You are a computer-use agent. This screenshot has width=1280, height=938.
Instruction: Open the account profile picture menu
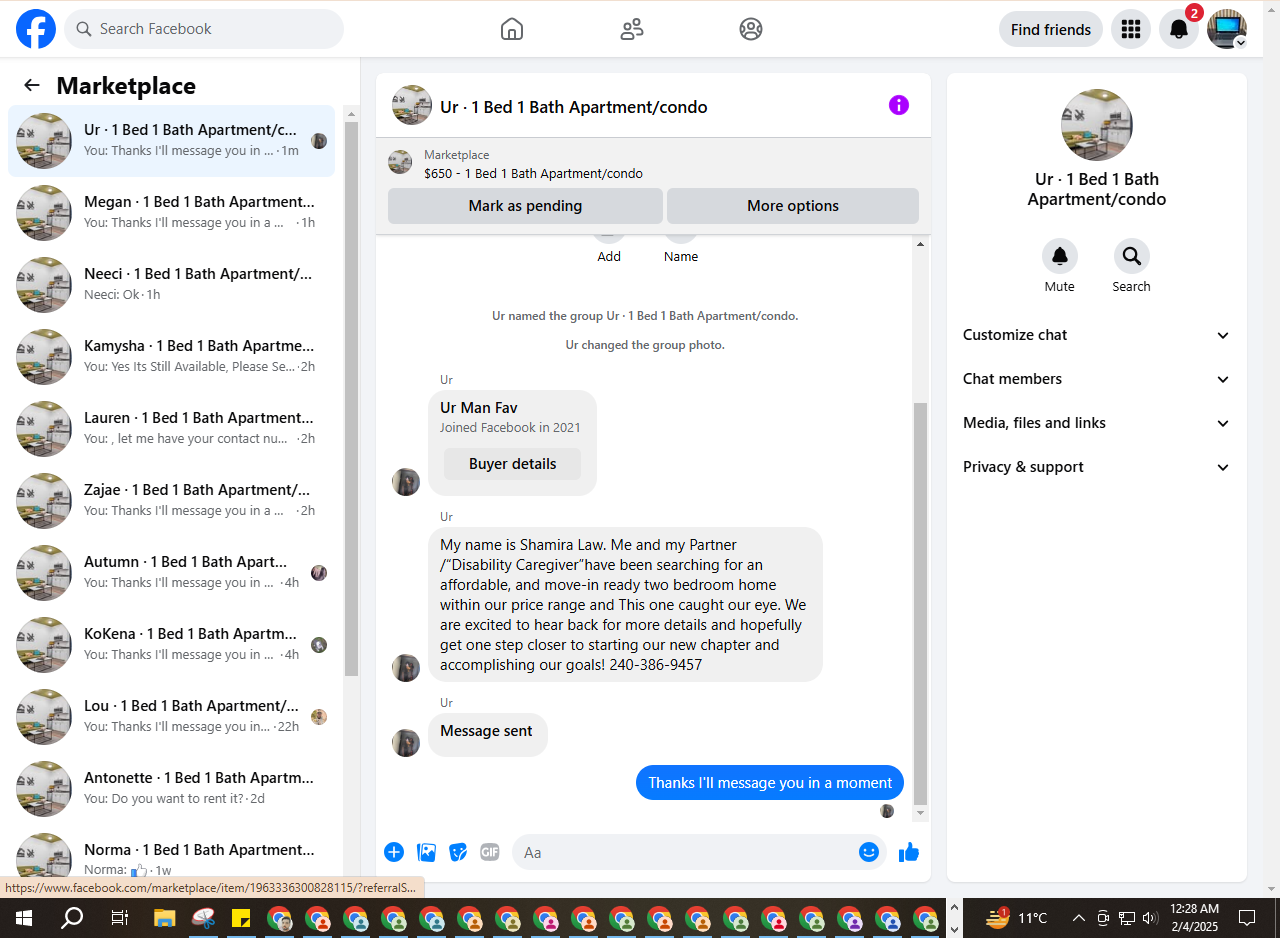click(1227, 29)
